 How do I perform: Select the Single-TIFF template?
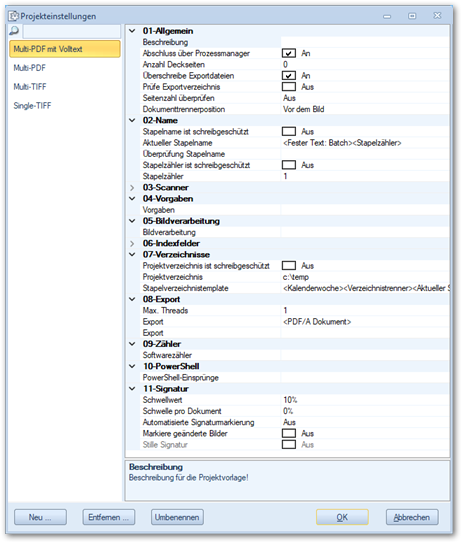click(32, 106)
